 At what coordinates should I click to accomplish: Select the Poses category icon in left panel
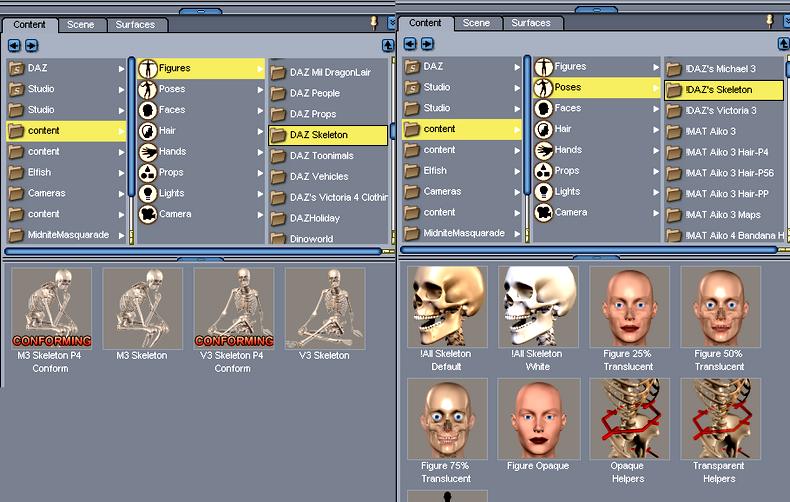pyautogui.click(x=148, y=89)
